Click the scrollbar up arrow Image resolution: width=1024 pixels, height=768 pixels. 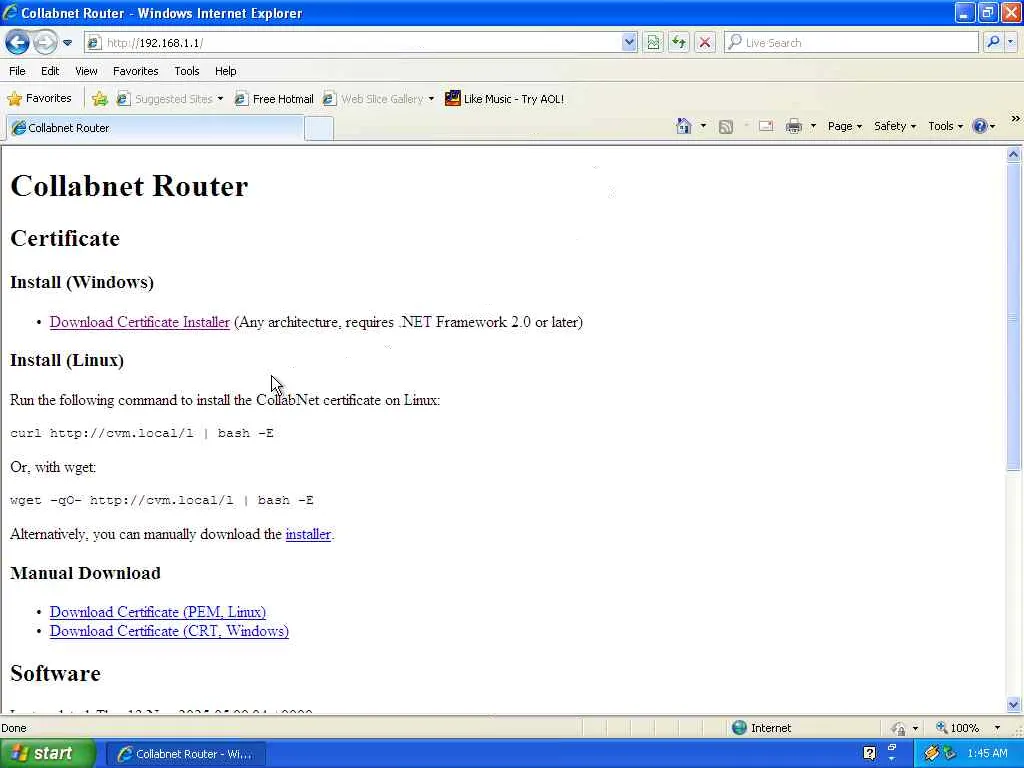point(1014,155)
